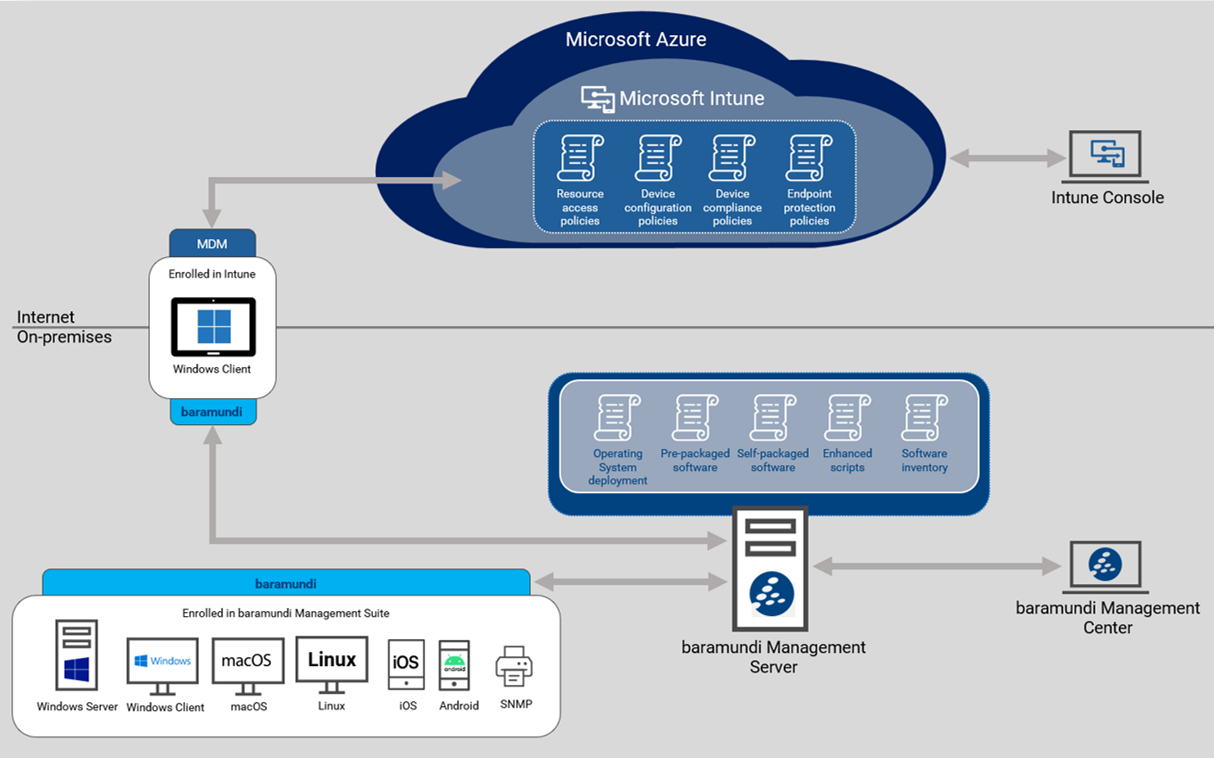
Task: Select the Resource access policies scroll icon
Action: coord(580,158)
